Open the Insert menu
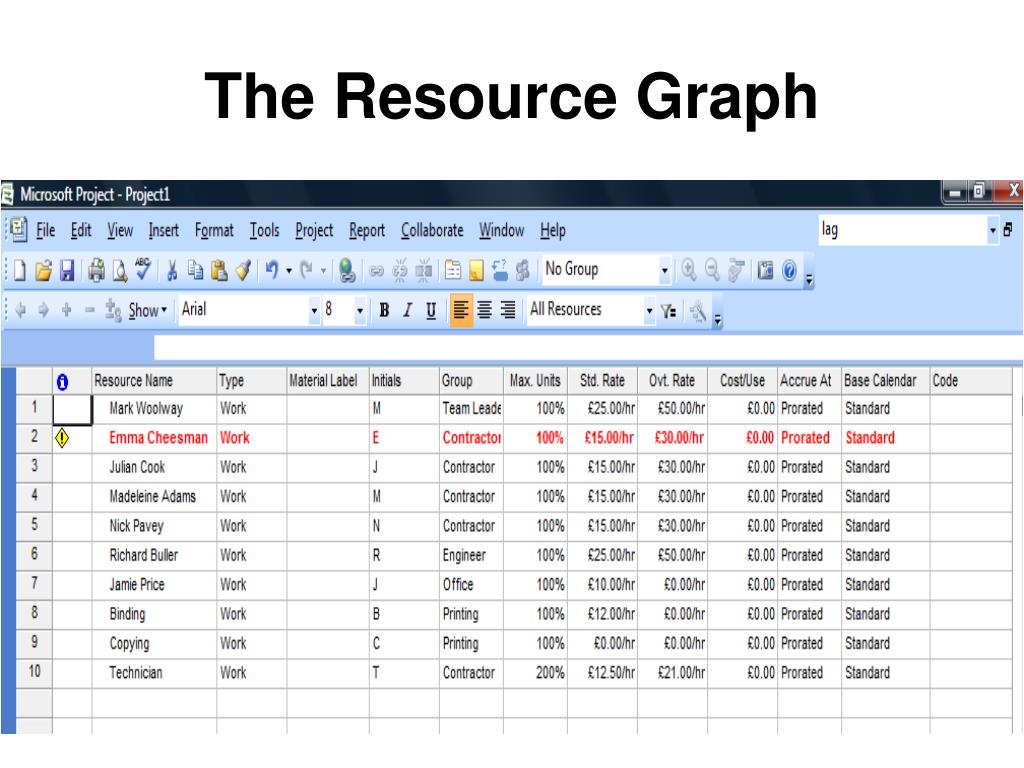Viewport: 1024px width, 768px height. 163,231
